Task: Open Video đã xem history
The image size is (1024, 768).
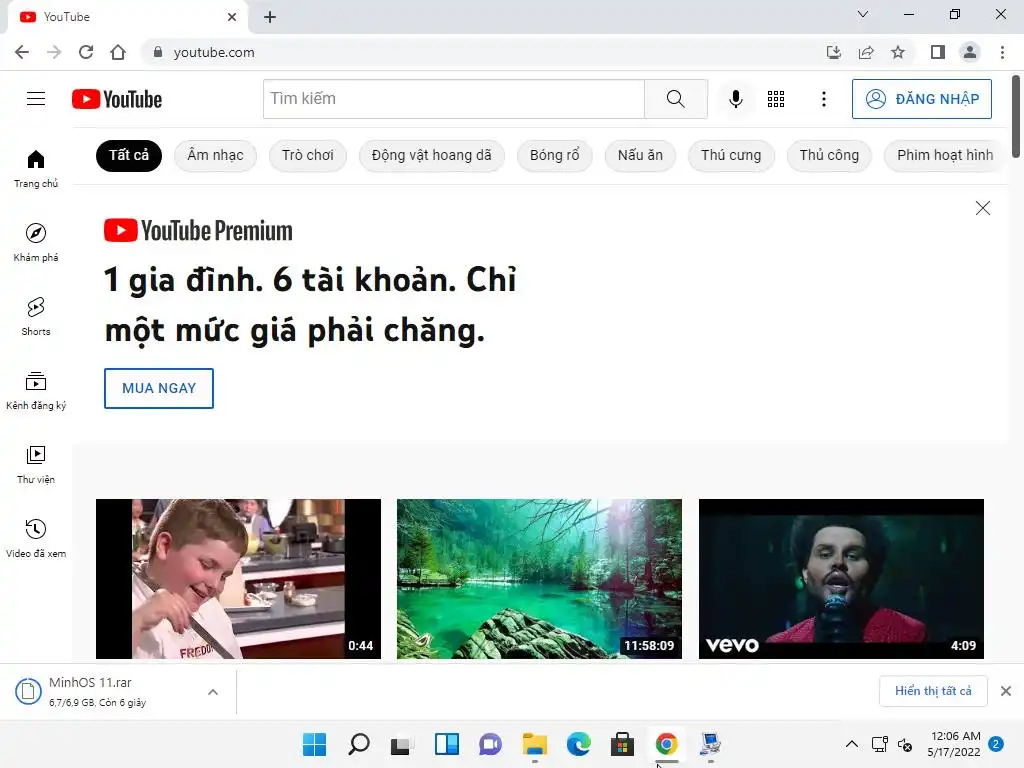Action: coord(36,538)
